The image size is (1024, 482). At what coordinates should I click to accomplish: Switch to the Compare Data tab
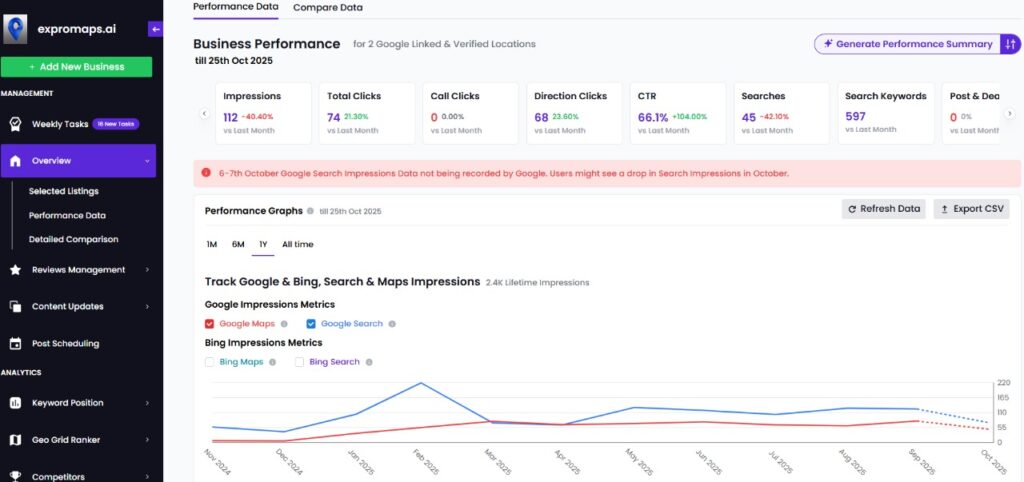point(327,8)
